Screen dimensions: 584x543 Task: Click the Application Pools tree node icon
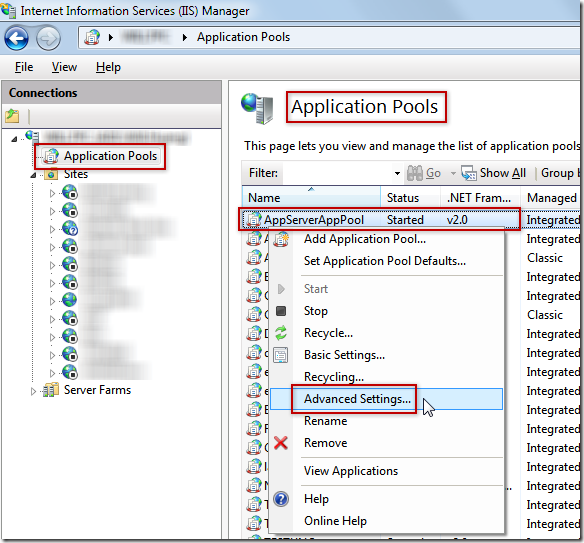tap(51, 156)
